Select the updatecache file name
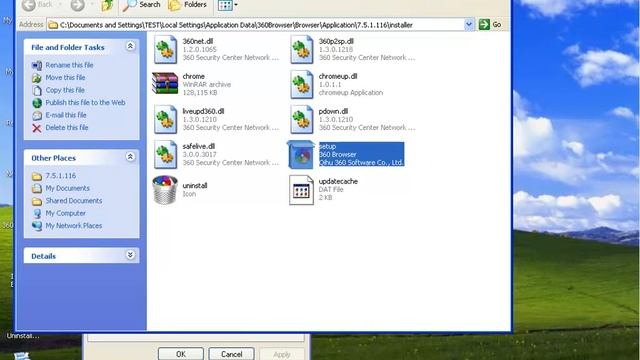This screenshot has height=360, width=640. click(x=338, y=181)
